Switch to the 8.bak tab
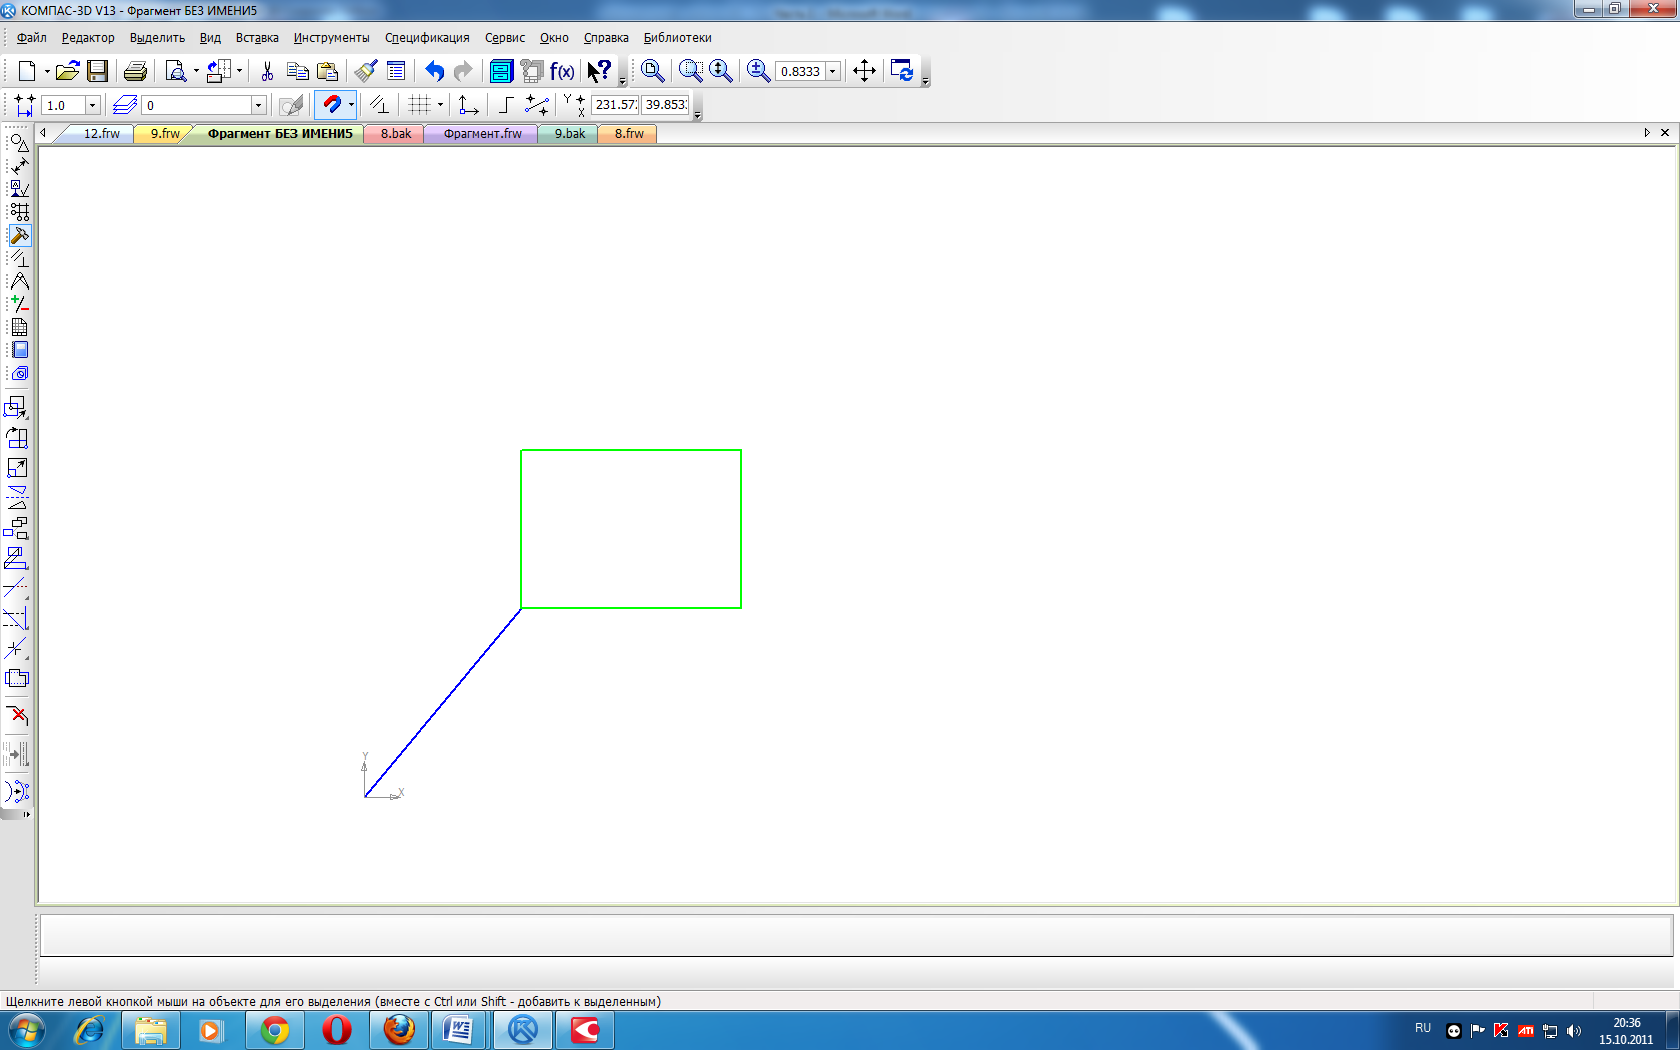 point(395,134)
